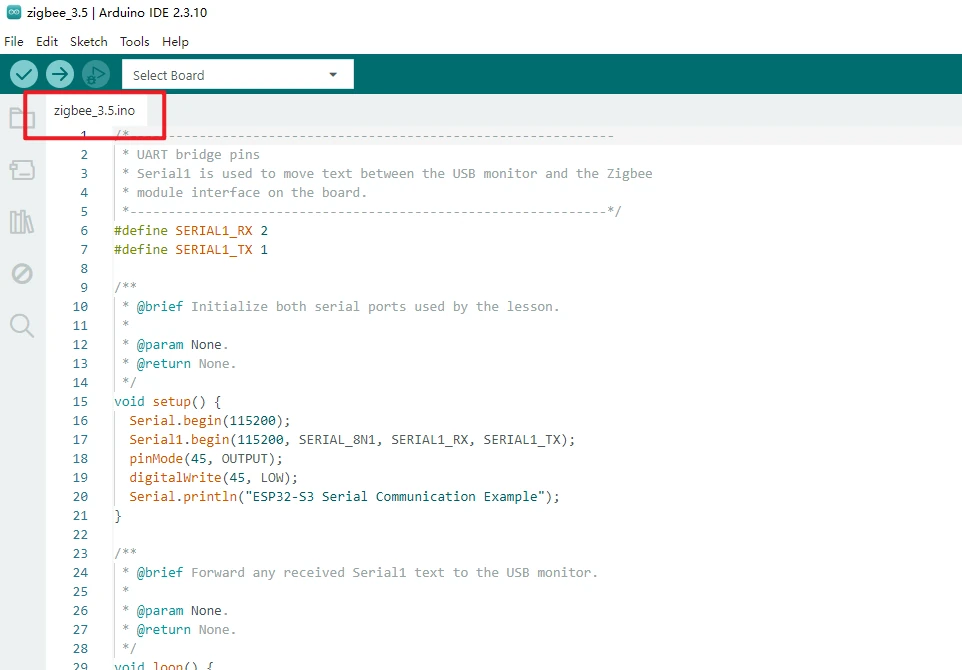Viewport: 962px width, 670px height.
Task: Open the Sketchbook folder sidebar icon
Action: 22,118
